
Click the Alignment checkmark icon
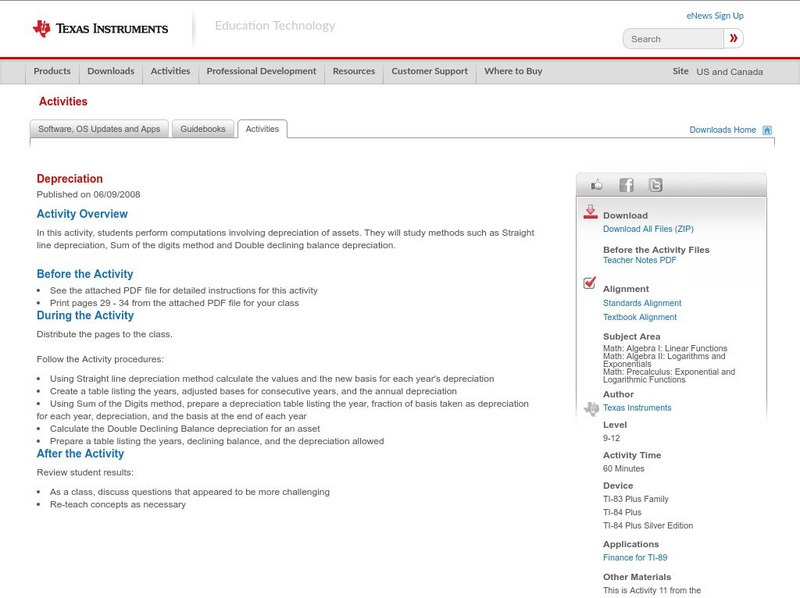tap(589, 282)
